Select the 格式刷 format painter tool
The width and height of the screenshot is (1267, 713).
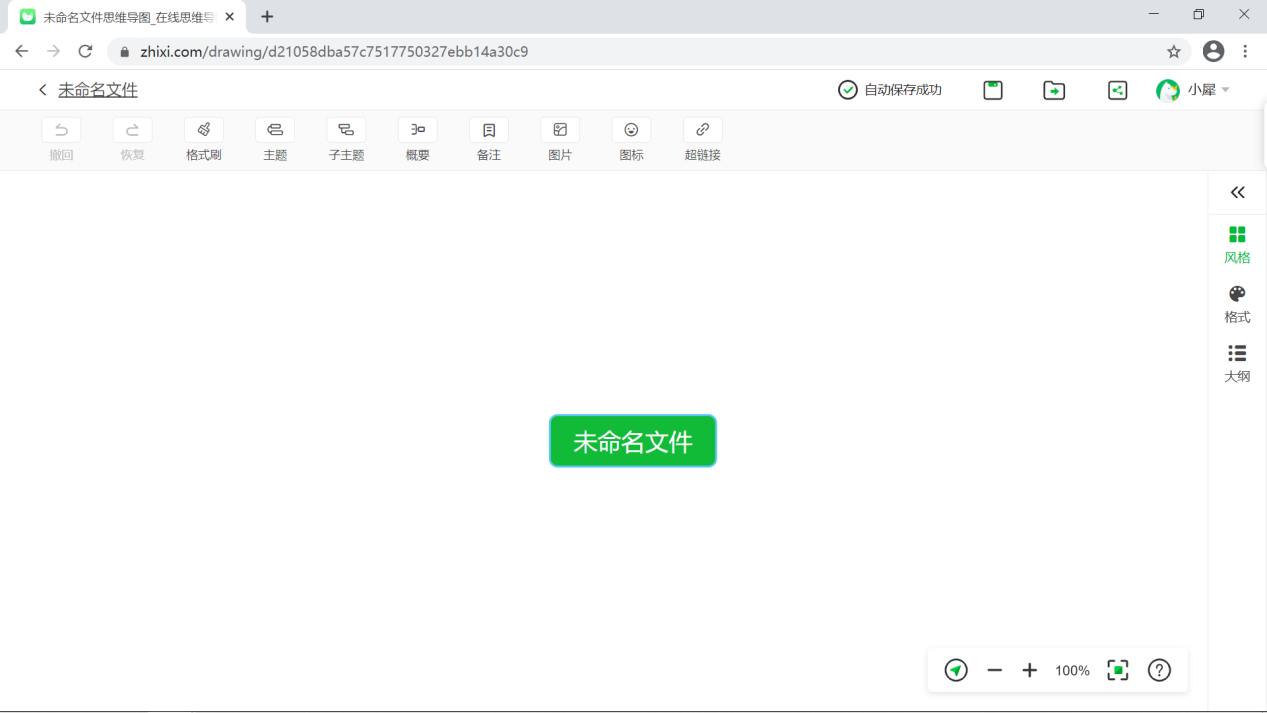pyautogui.click(x=203, y=140)
